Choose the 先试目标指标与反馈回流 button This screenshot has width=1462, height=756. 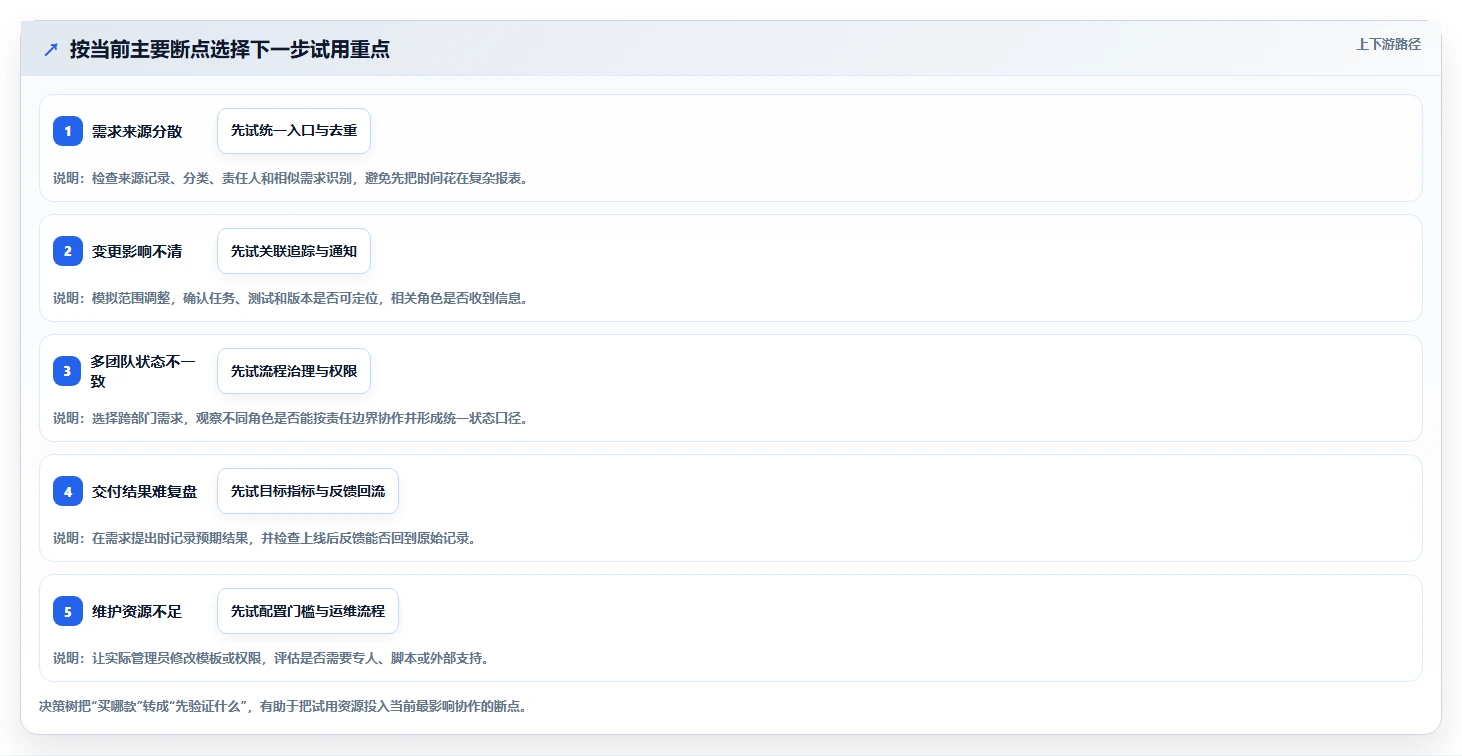308,491
